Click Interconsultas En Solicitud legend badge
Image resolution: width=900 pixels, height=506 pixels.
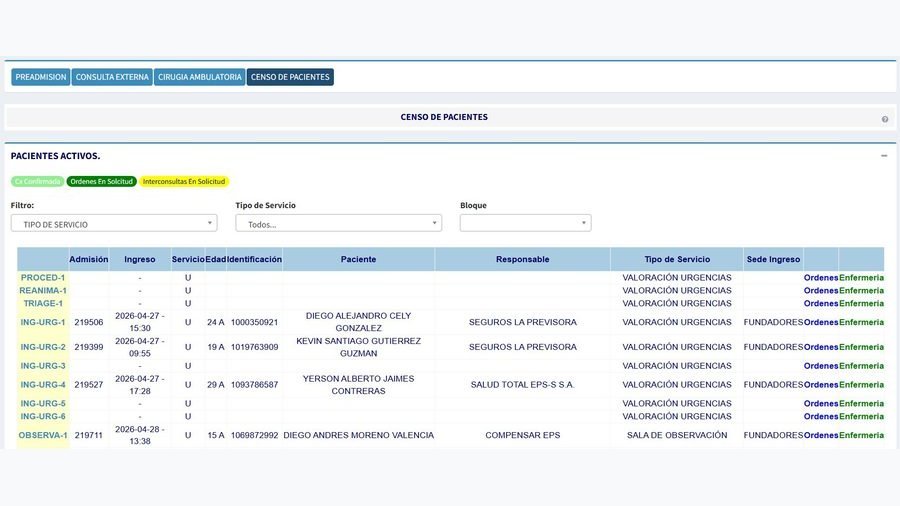click(184, 181)
